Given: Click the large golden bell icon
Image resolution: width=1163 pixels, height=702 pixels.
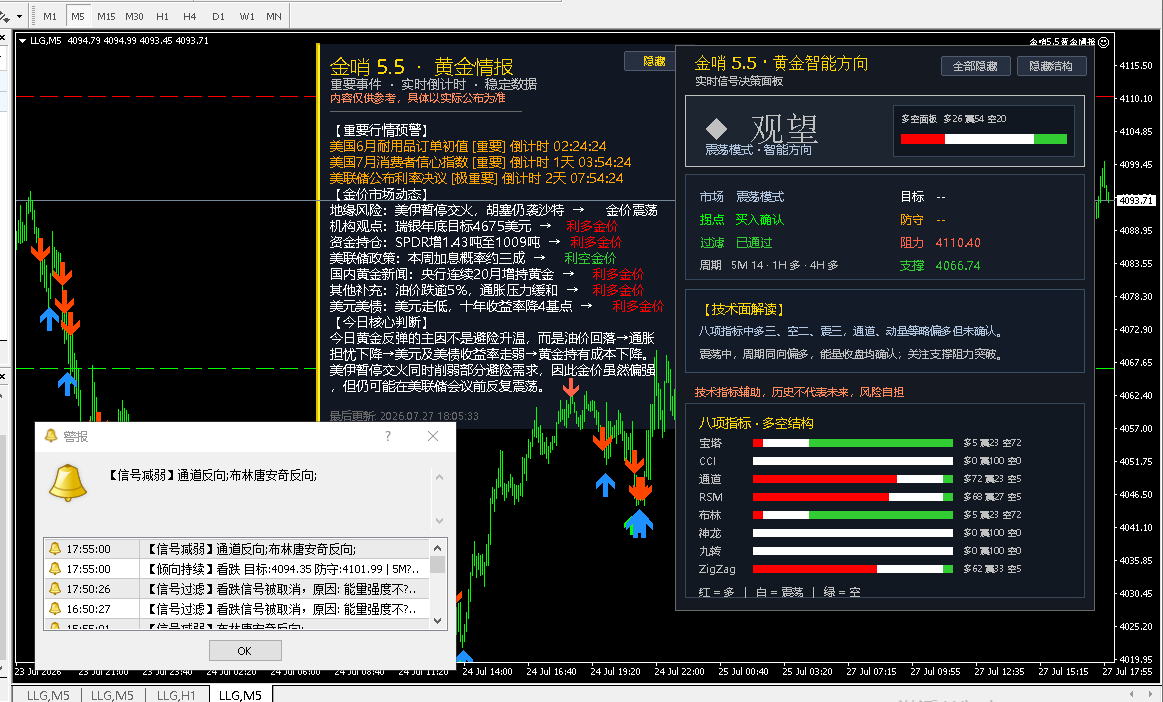Looking at the screenshot, I should (67, 482).
